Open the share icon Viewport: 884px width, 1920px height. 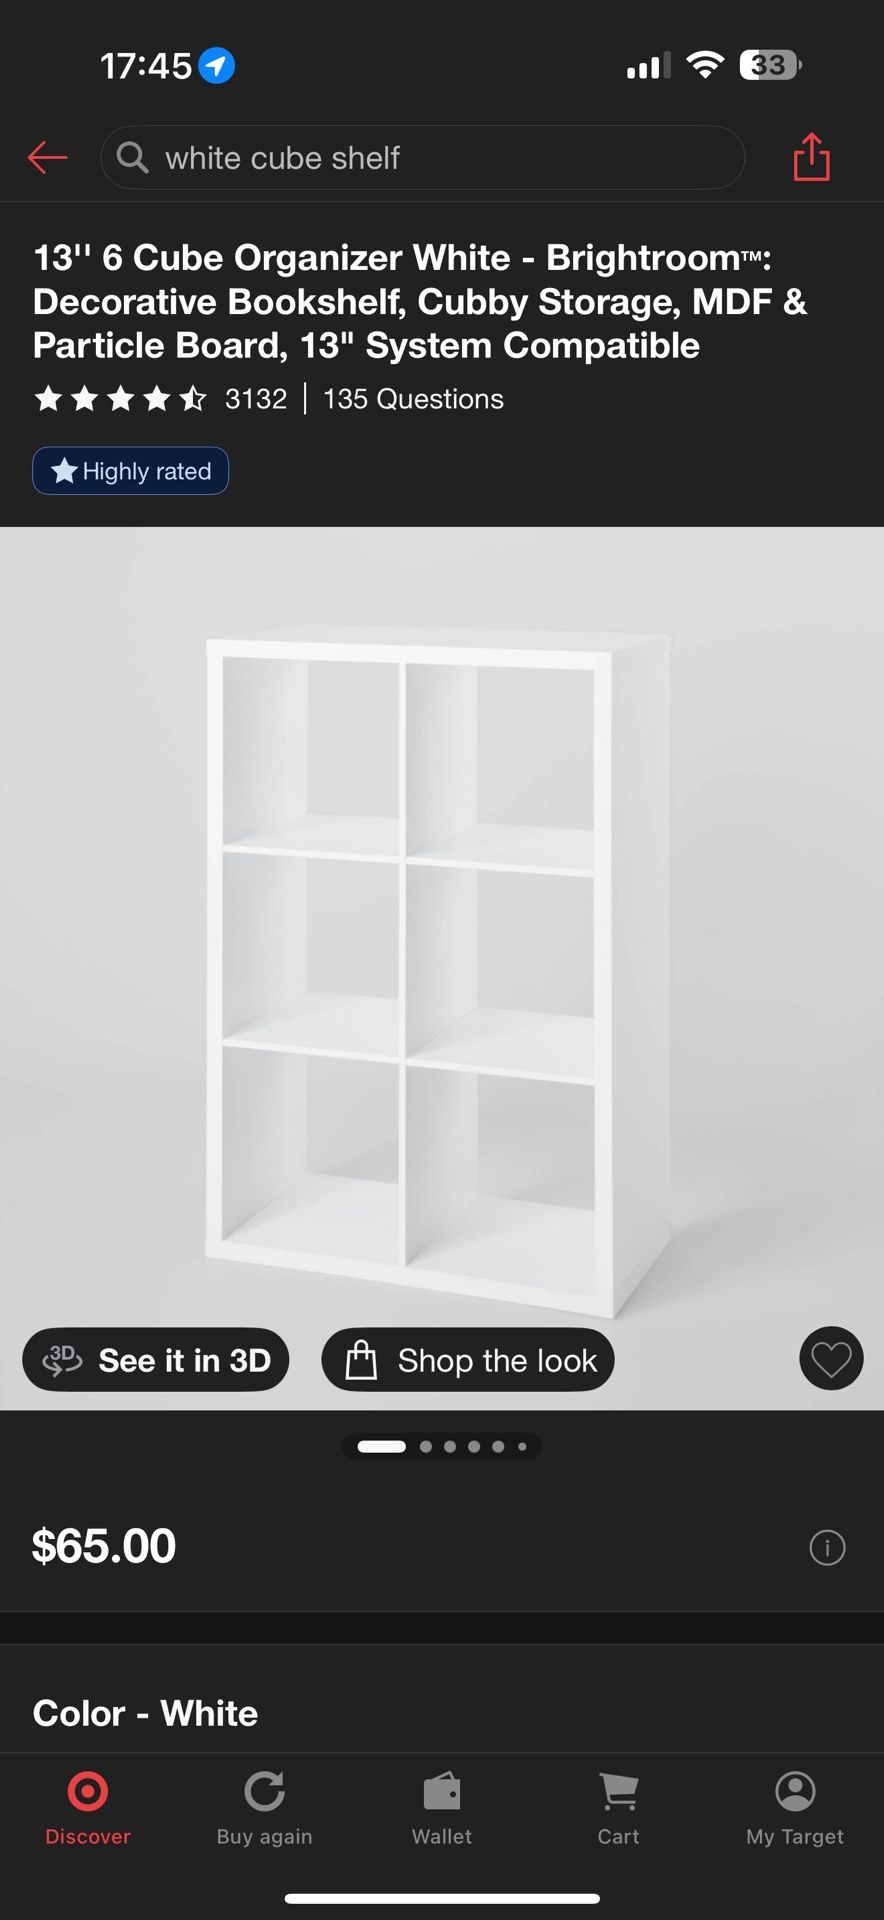tap(811, 157)
